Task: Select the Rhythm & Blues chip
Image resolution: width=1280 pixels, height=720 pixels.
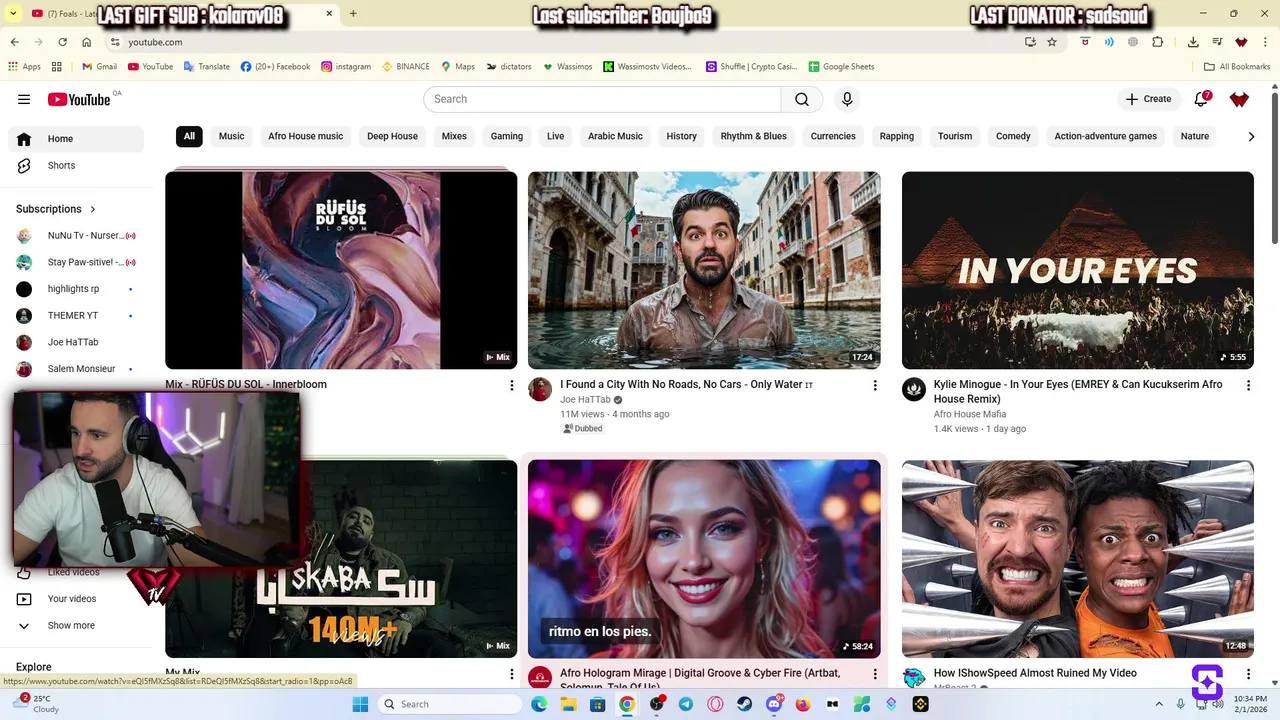Action: pos(753,136)
